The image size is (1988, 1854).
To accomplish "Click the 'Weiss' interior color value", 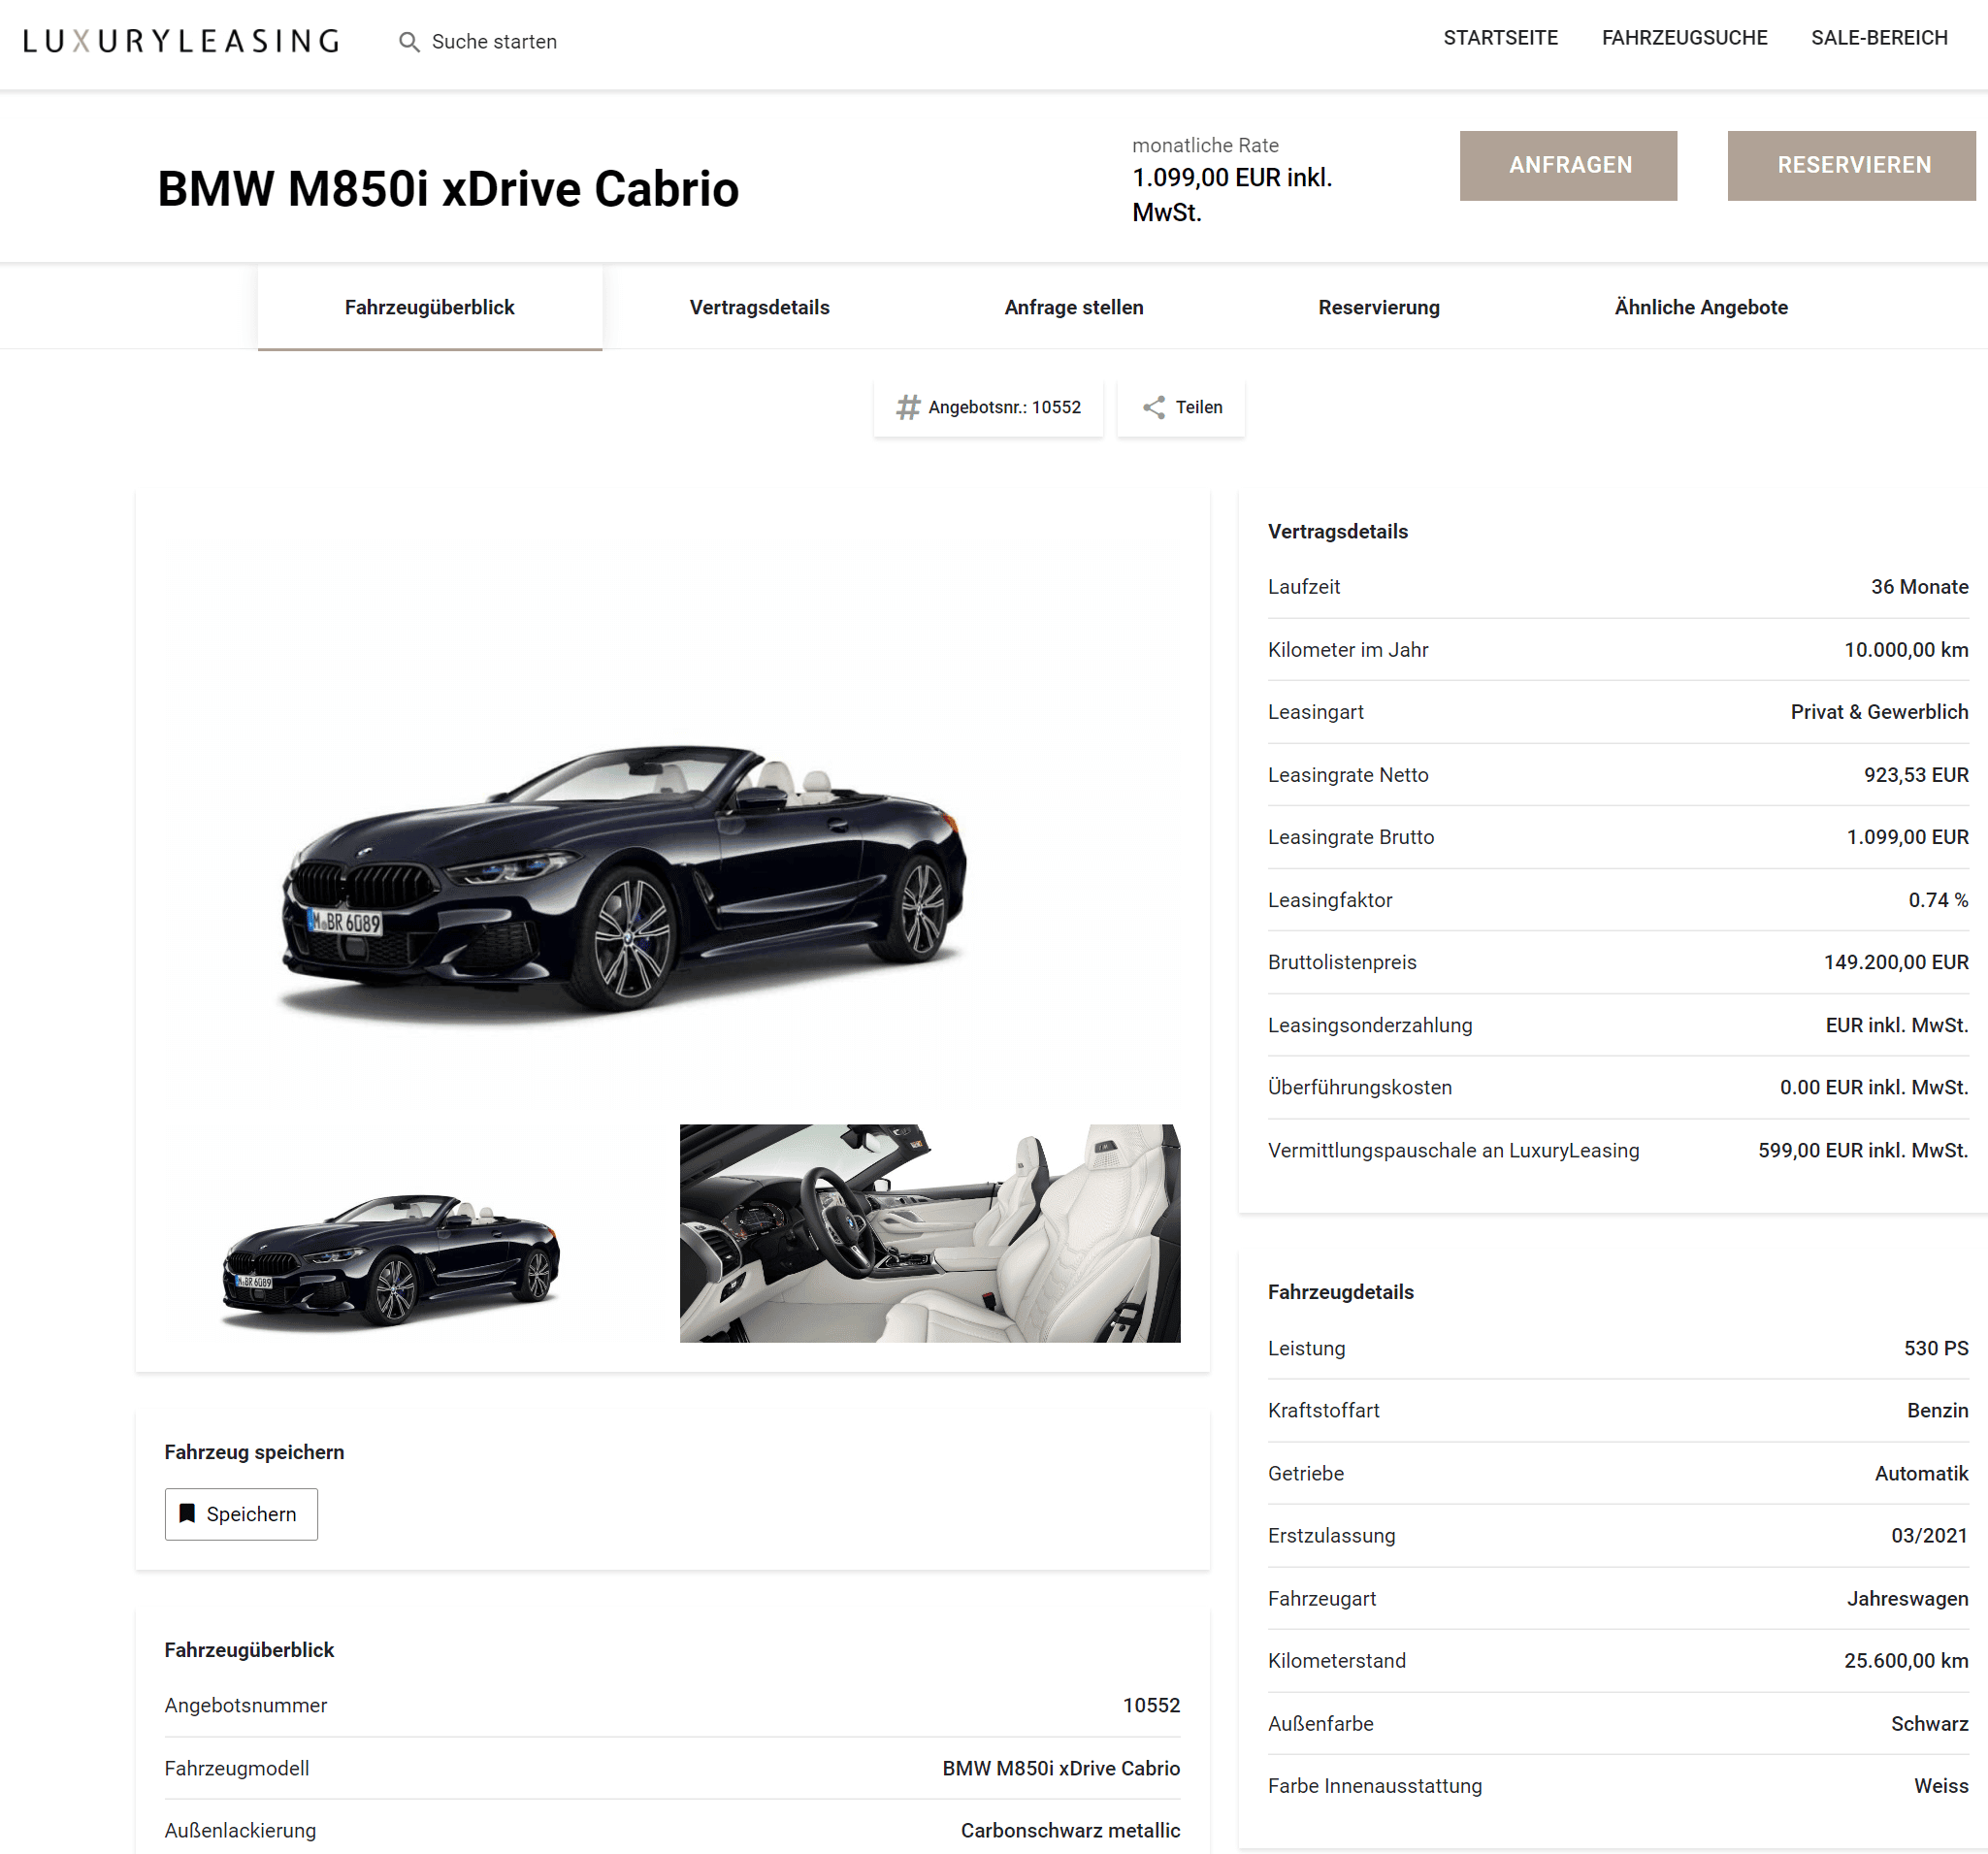I will [1941, 1785].
